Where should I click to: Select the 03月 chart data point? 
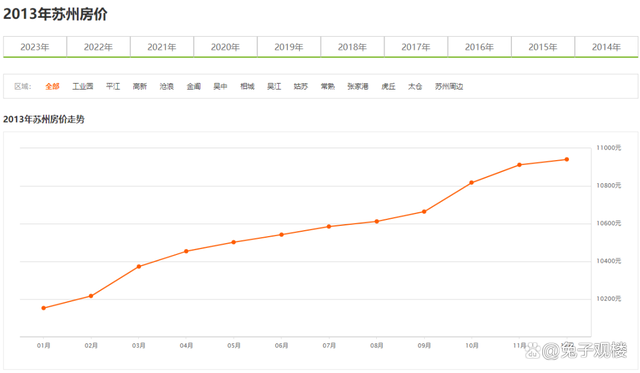139,266
